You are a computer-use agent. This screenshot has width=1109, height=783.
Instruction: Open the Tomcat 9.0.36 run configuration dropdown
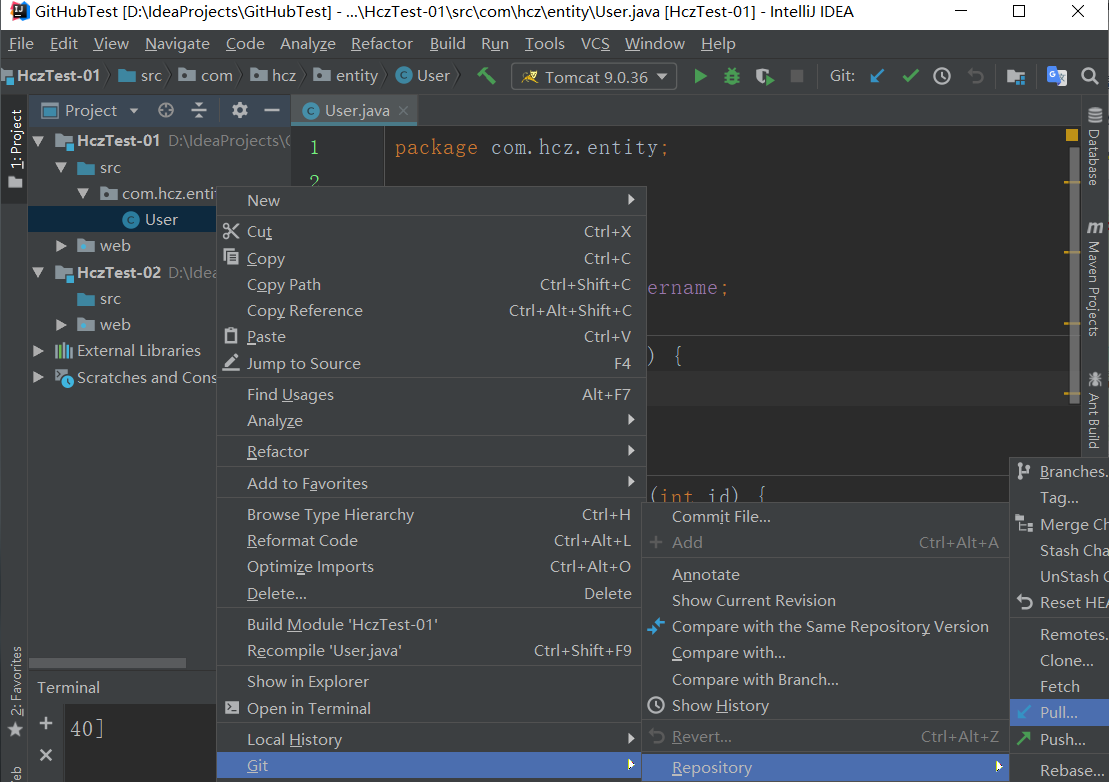coord(594,76)
